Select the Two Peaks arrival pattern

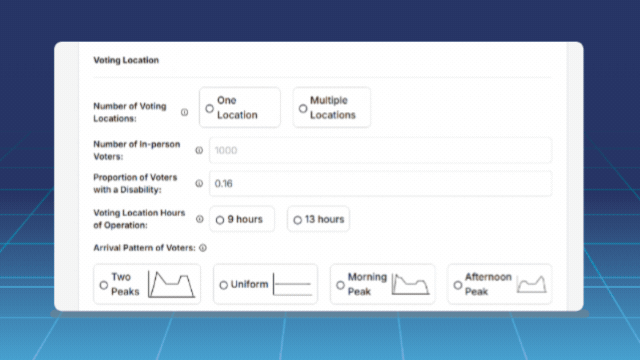coord(104,285)
